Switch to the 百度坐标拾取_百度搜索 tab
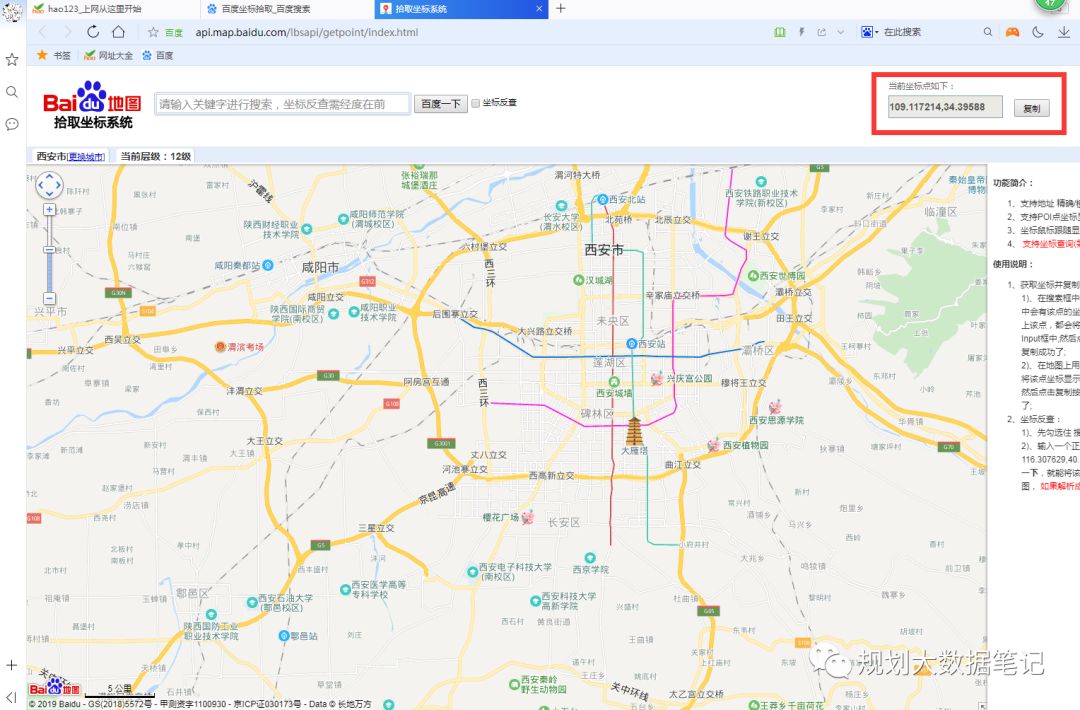Image resolution: width=1080 pixels, height=710 pixels. (288, 9)
